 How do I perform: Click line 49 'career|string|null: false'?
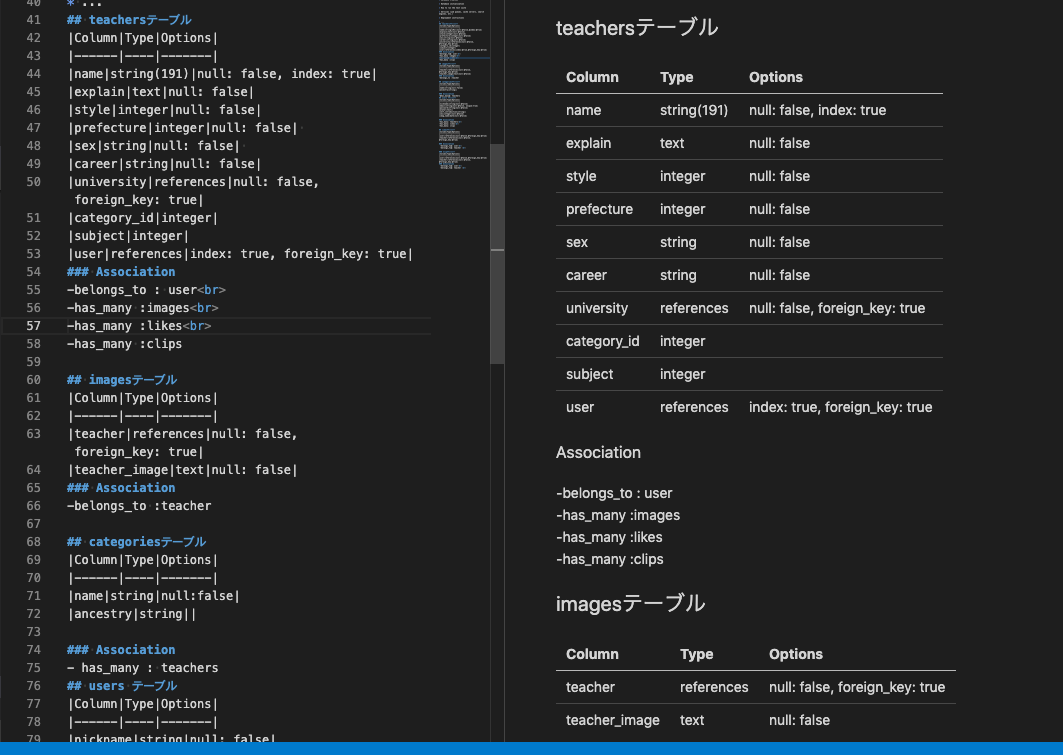click(164, 163)
